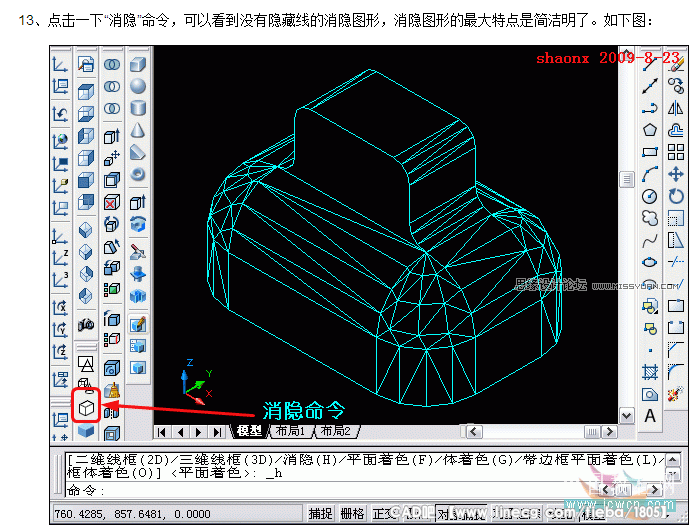This screenshot has width=696, height=529.
Task: Click the command window scroll up arrow
Action: (x=672, y=459)
